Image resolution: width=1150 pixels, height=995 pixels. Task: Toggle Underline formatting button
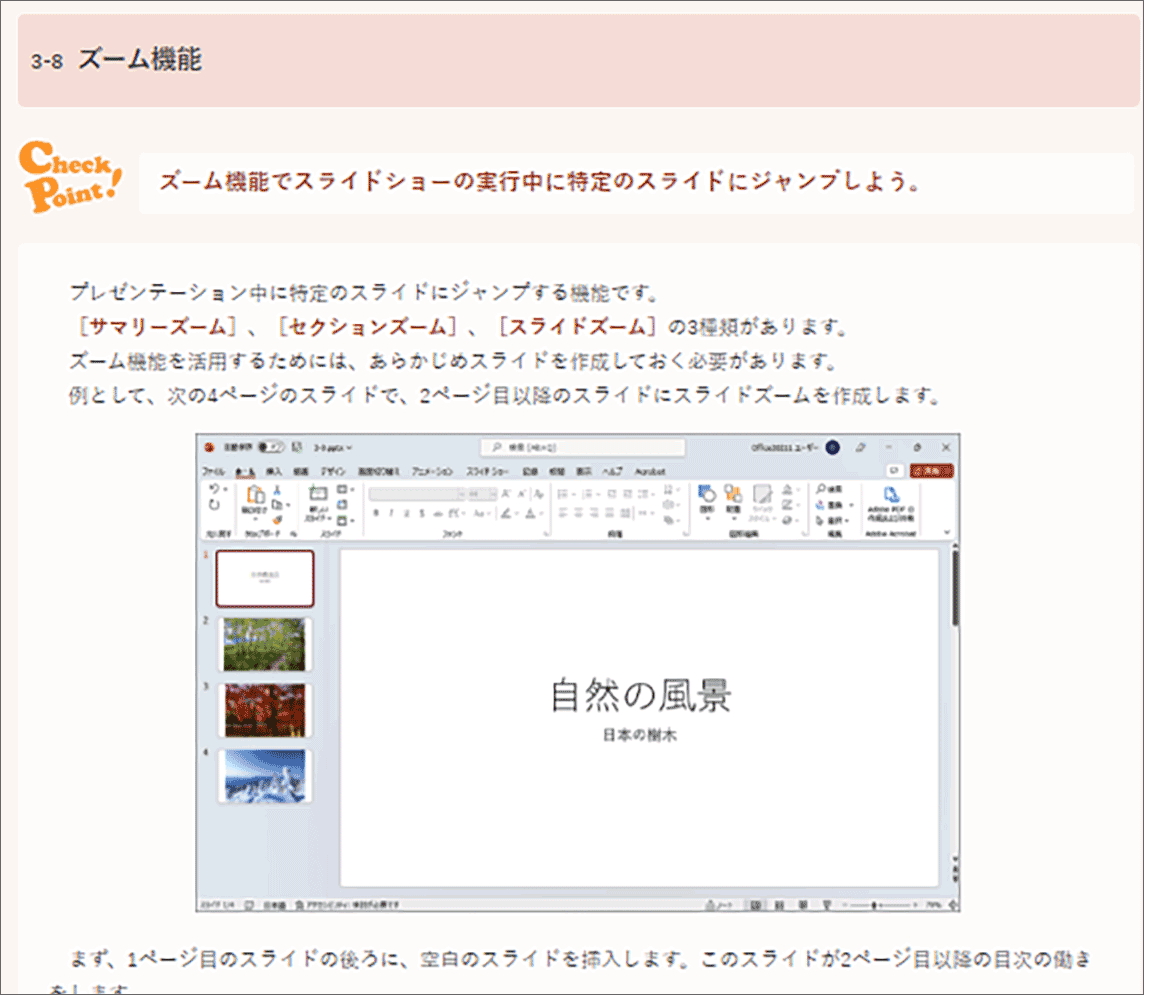pyautogui.click(x=406, y=513)
